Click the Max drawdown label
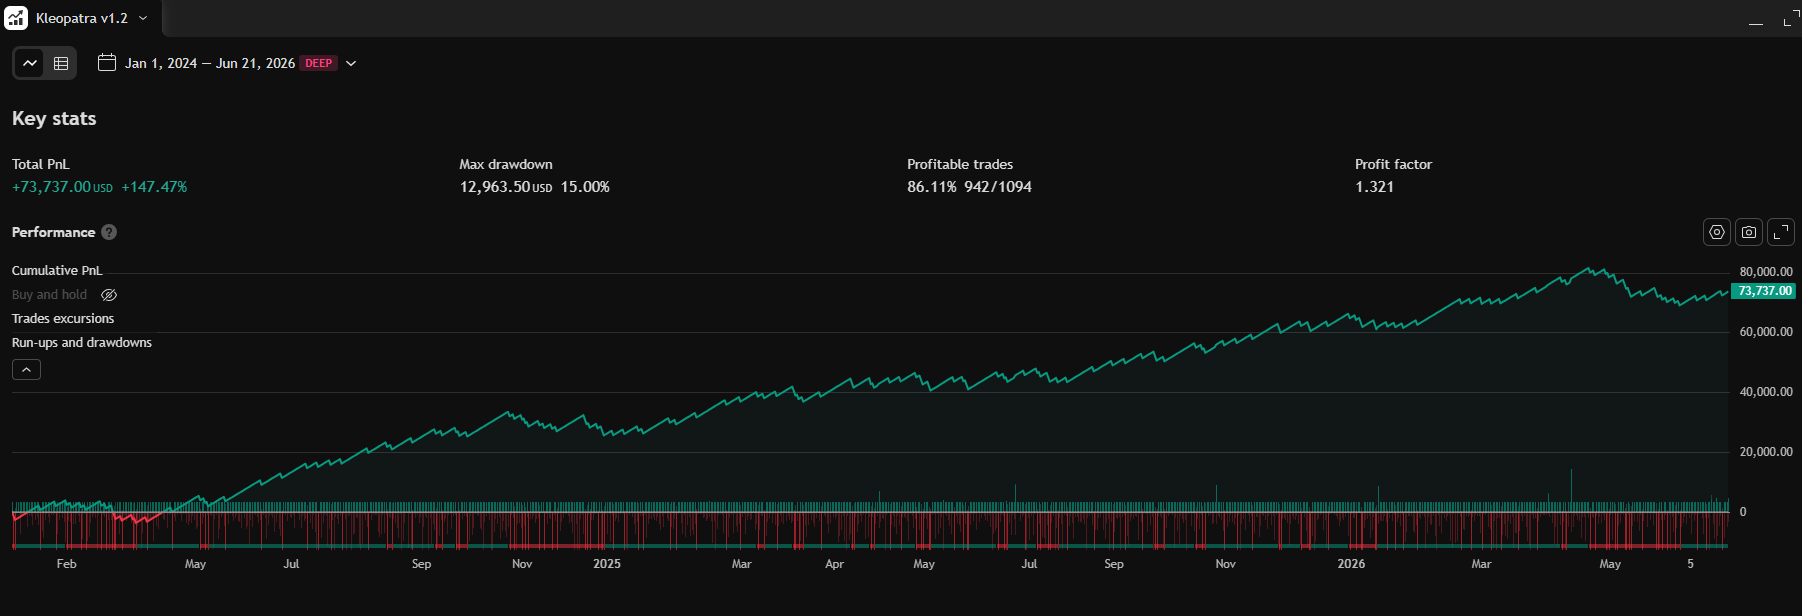The height and width of the screenshot is (616, 1802). tap(506, 164)
